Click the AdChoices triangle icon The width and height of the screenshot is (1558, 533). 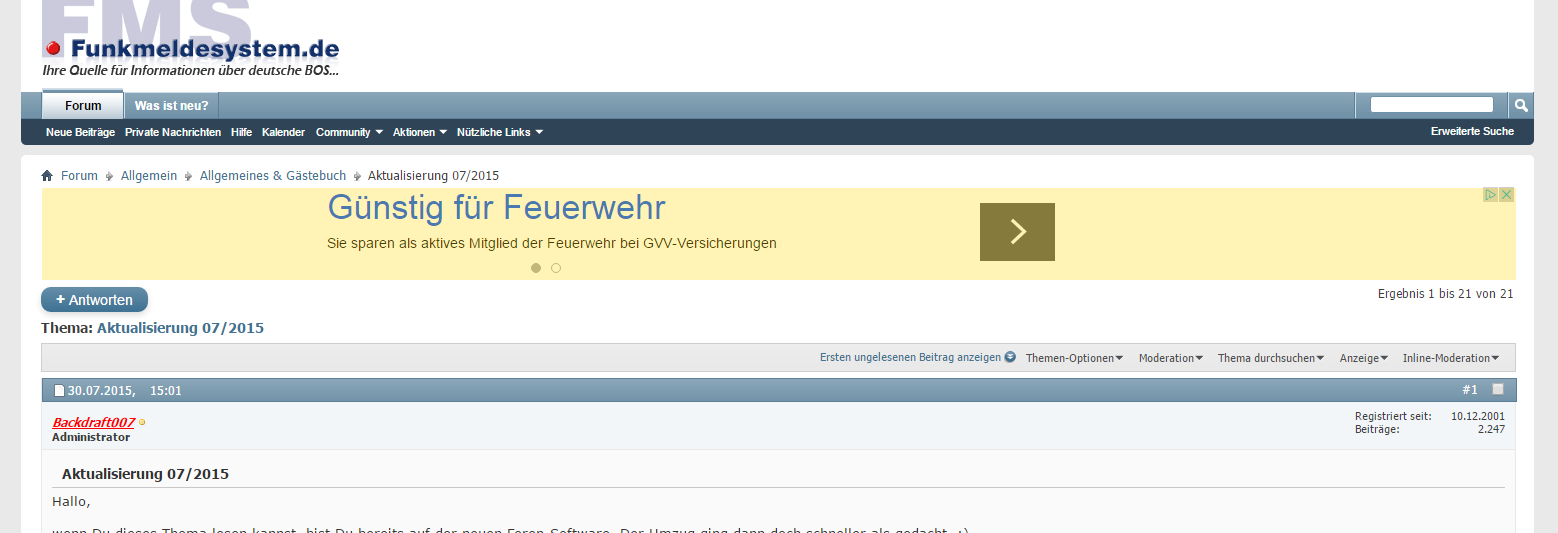point(1490,195)
